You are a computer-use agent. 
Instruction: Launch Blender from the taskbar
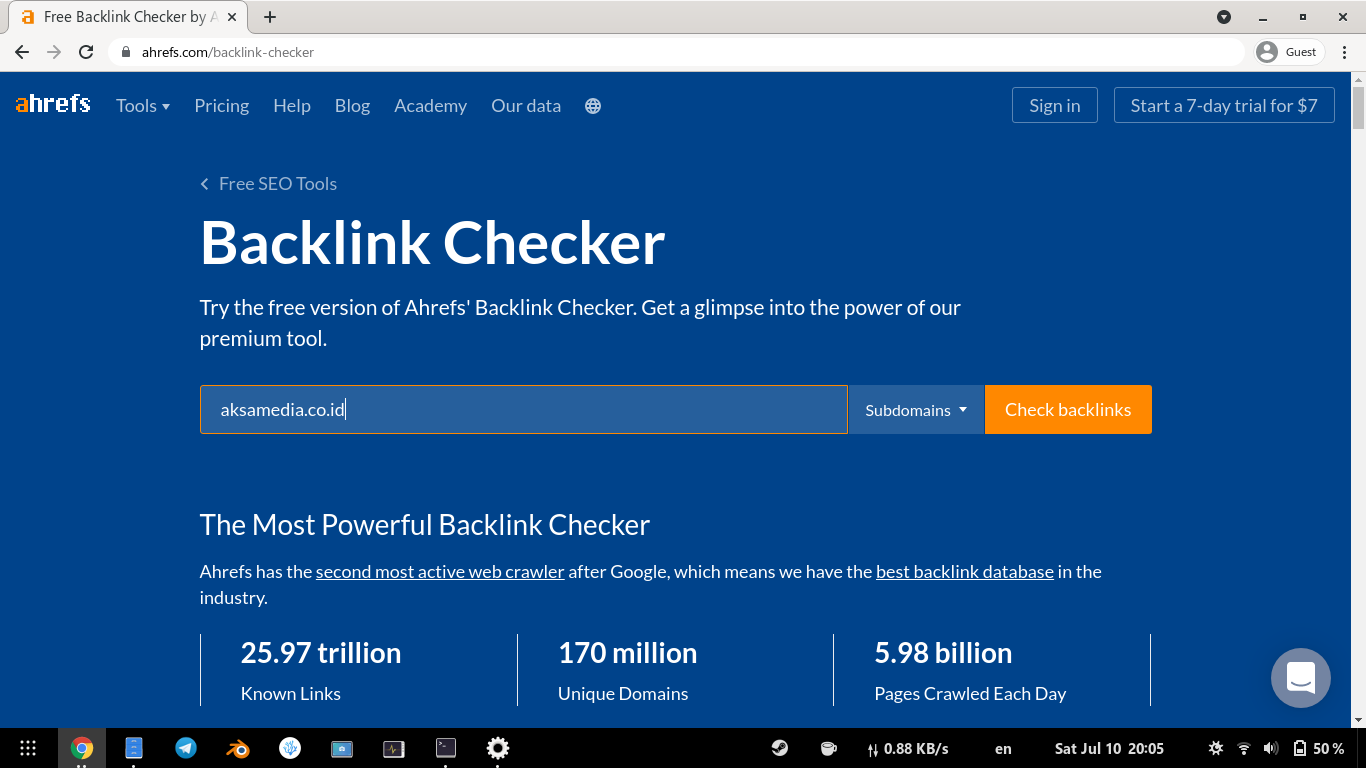pyautogui.click(x=237, y=748)
